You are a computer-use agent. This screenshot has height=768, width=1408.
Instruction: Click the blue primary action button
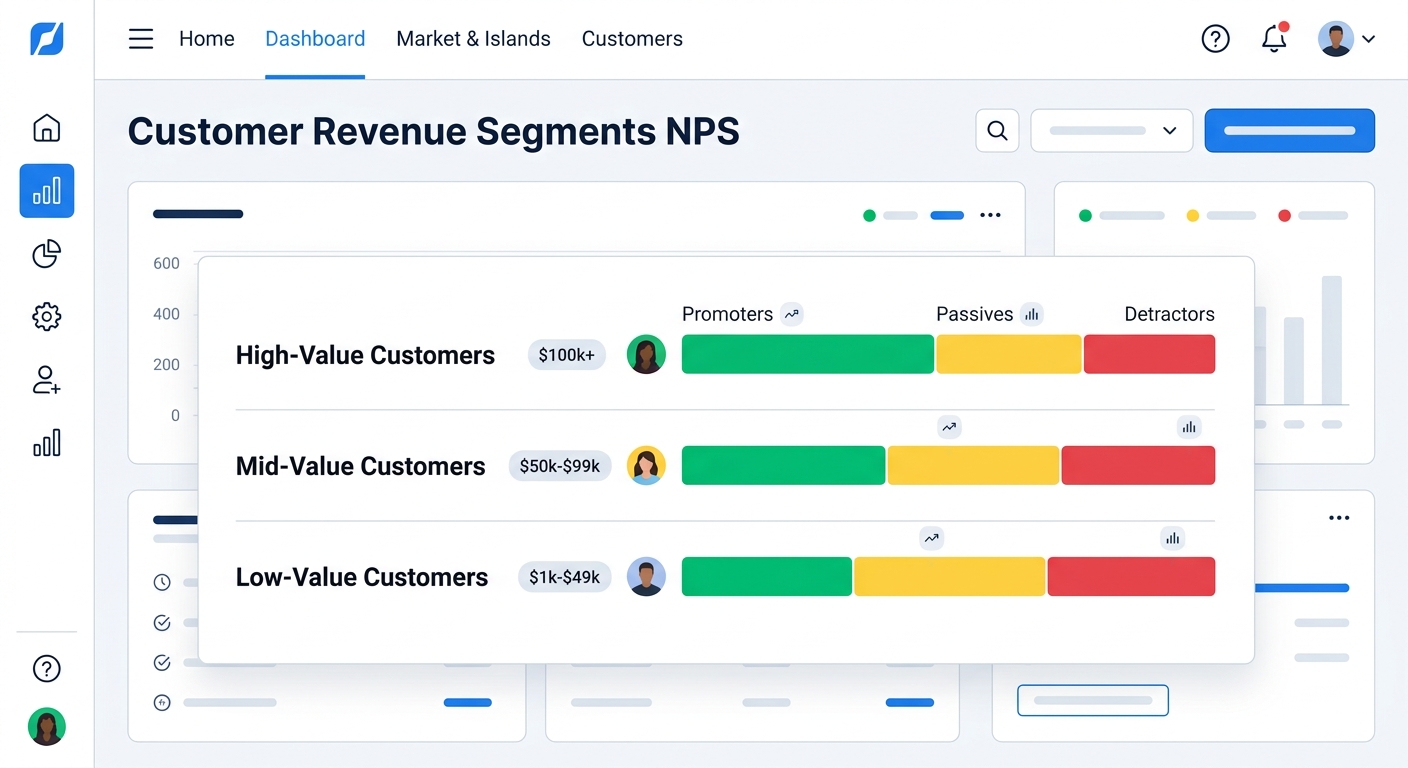[1290, 131]
